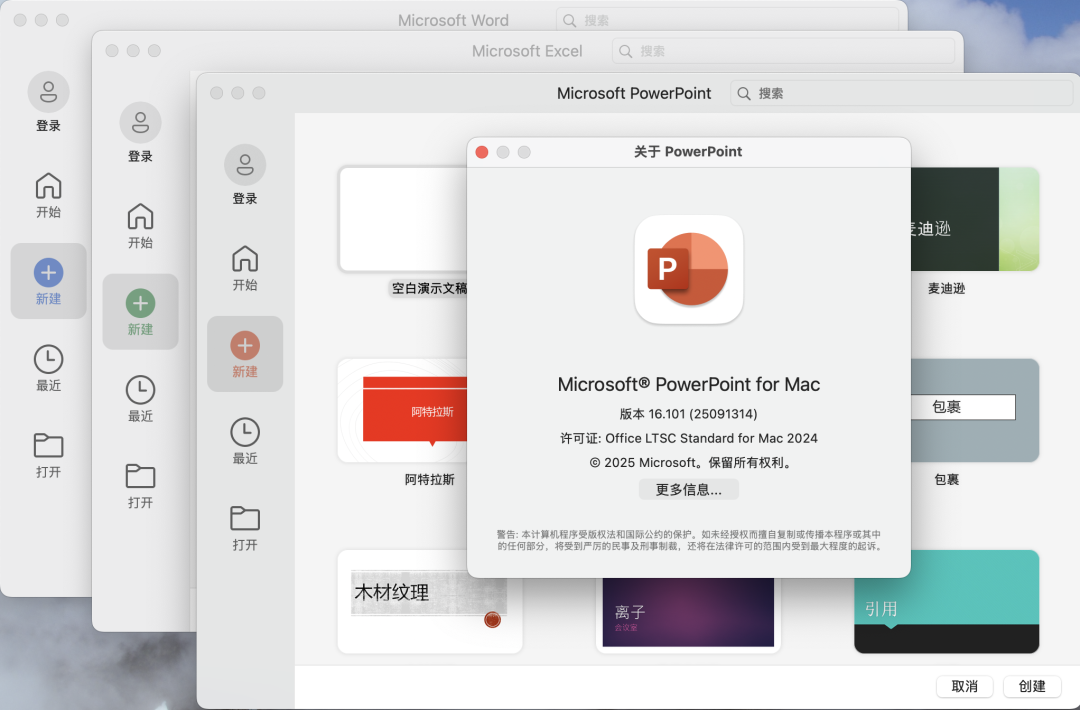
Task: Pick the Wood Type (木材纹理) template
Action: 429,601
